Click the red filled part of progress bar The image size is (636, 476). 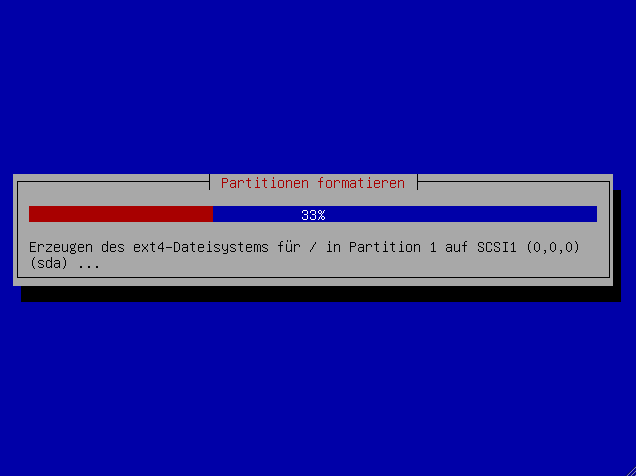(121, 214)
